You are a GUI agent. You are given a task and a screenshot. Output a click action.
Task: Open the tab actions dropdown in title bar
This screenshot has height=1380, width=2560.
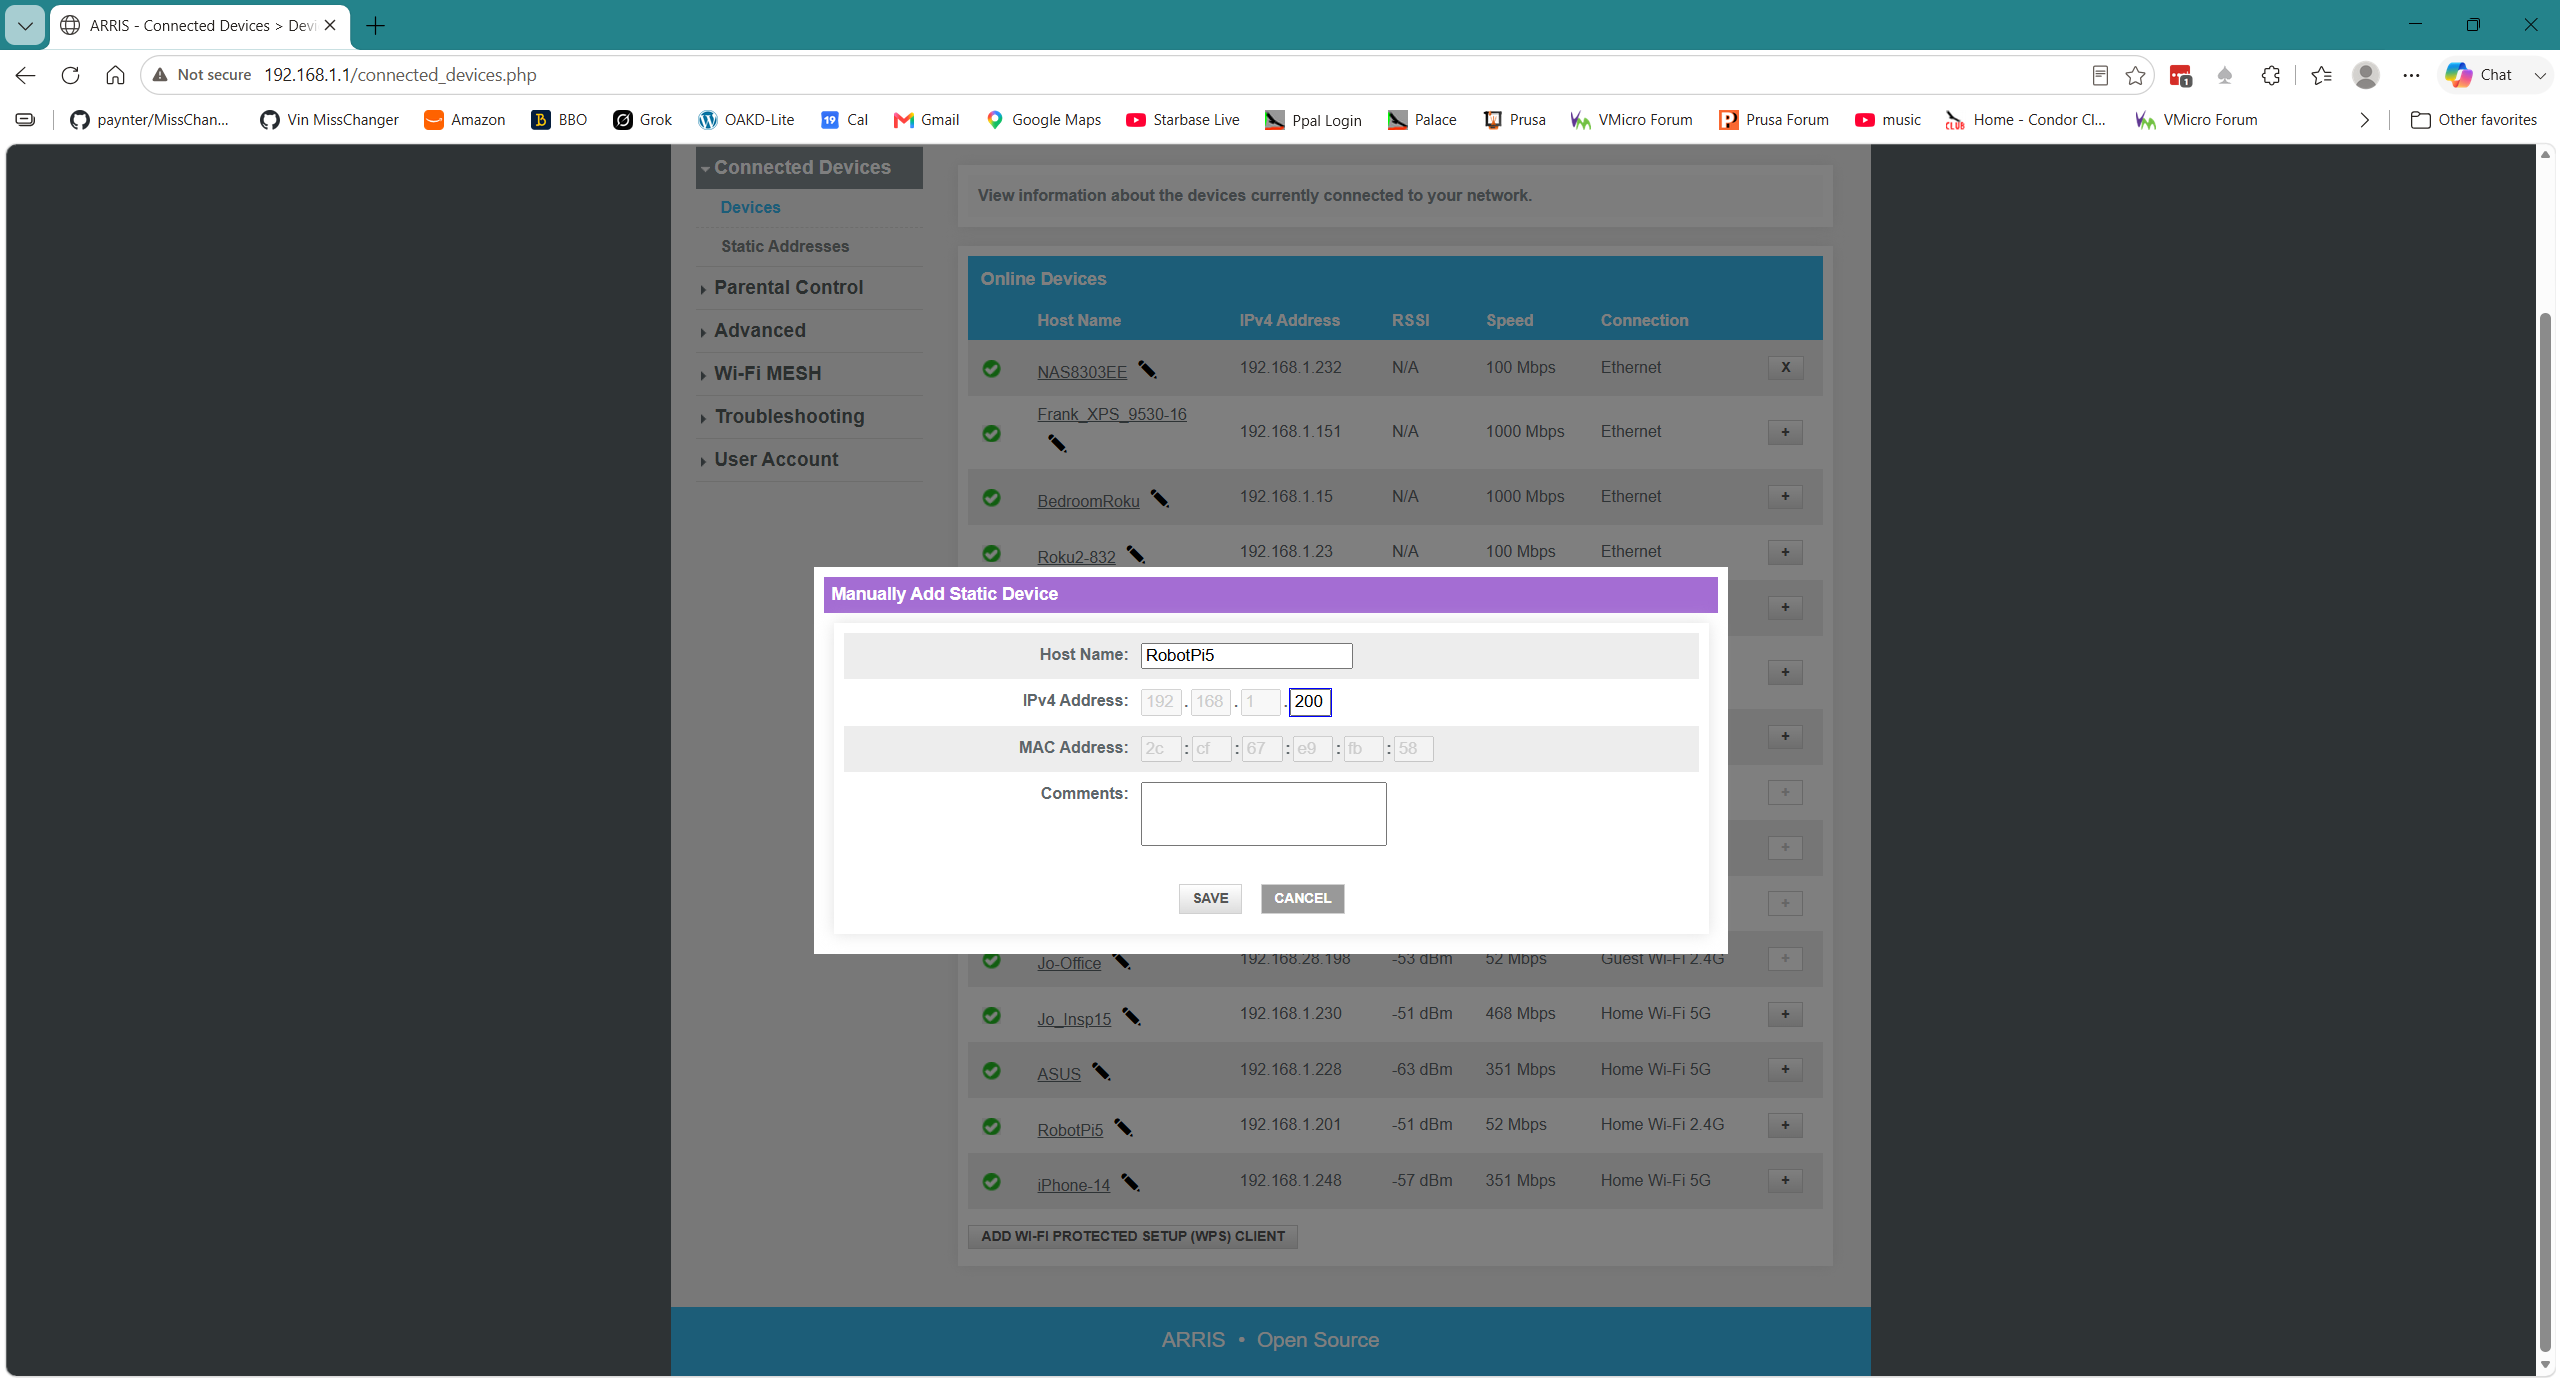[x=25, y=25]
